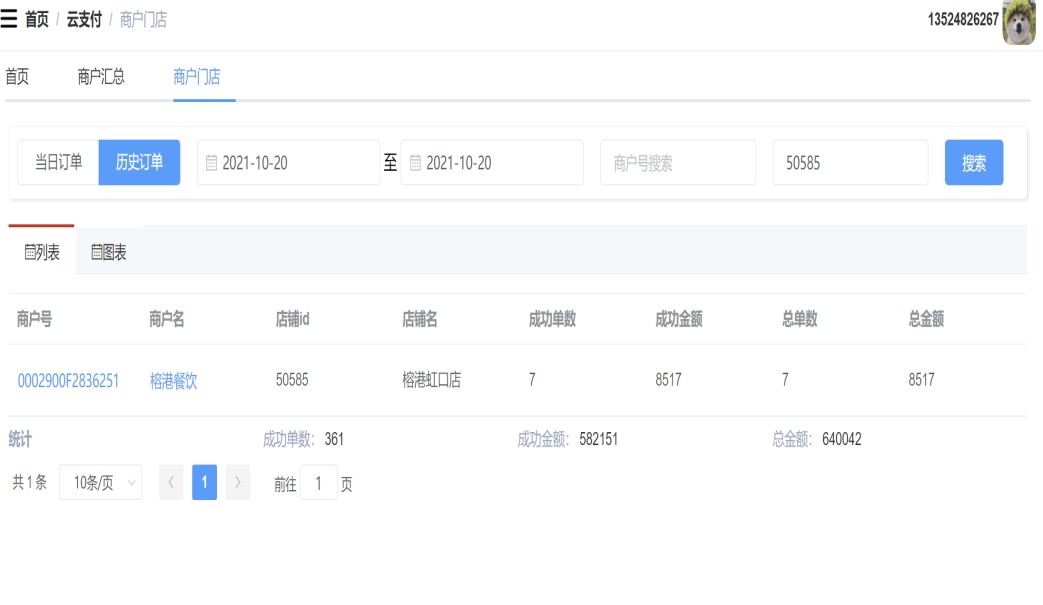The height and width of the screenshot is (605, 1043).
Task: Click 云支付 in the breadcrumb
Action: [84, 20]
